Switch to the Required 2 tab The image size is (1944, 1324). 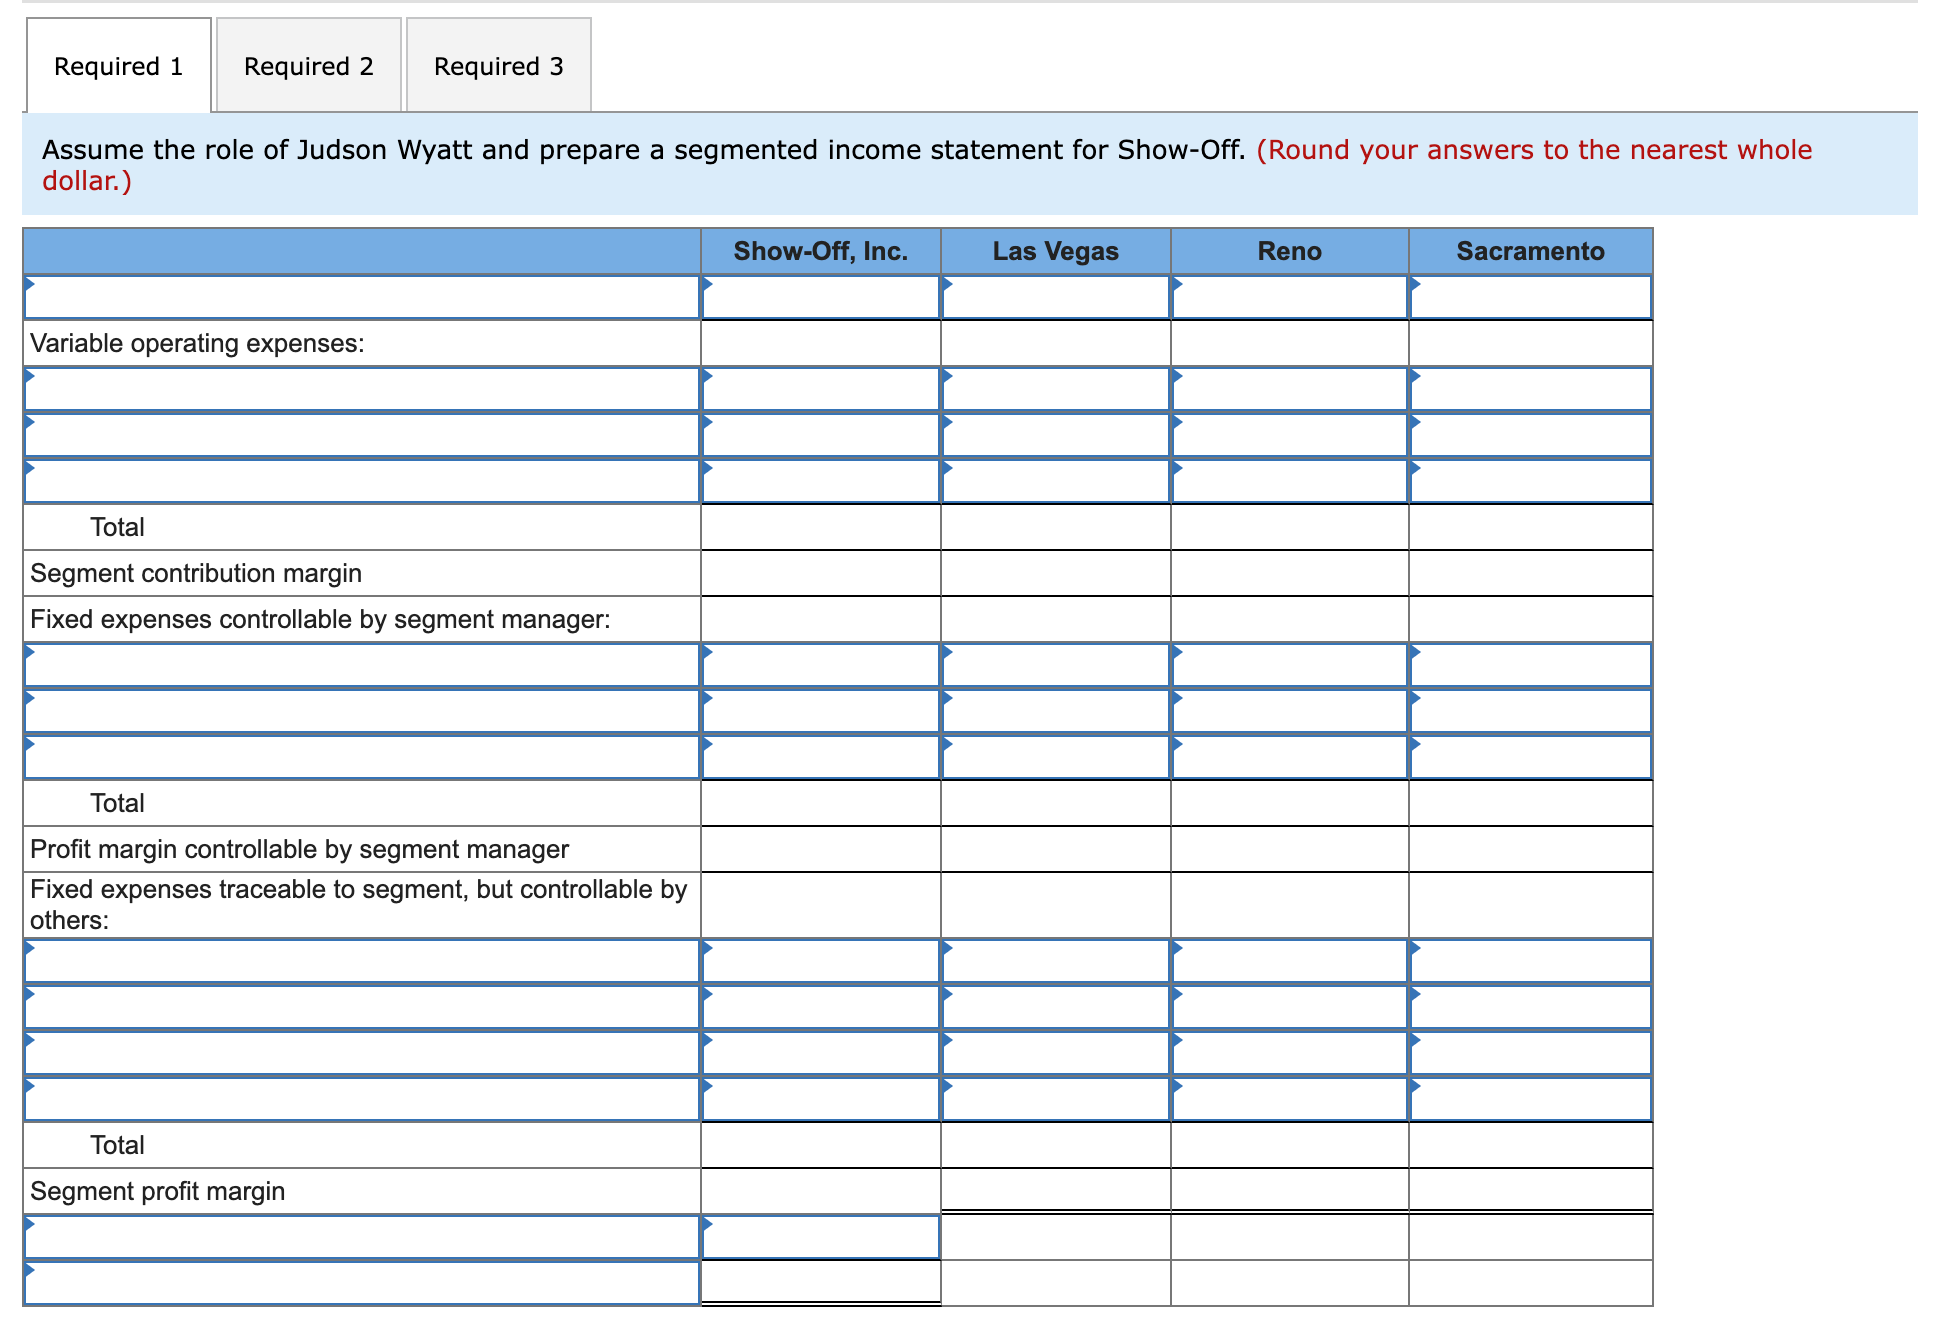click(x=309, y=66)
